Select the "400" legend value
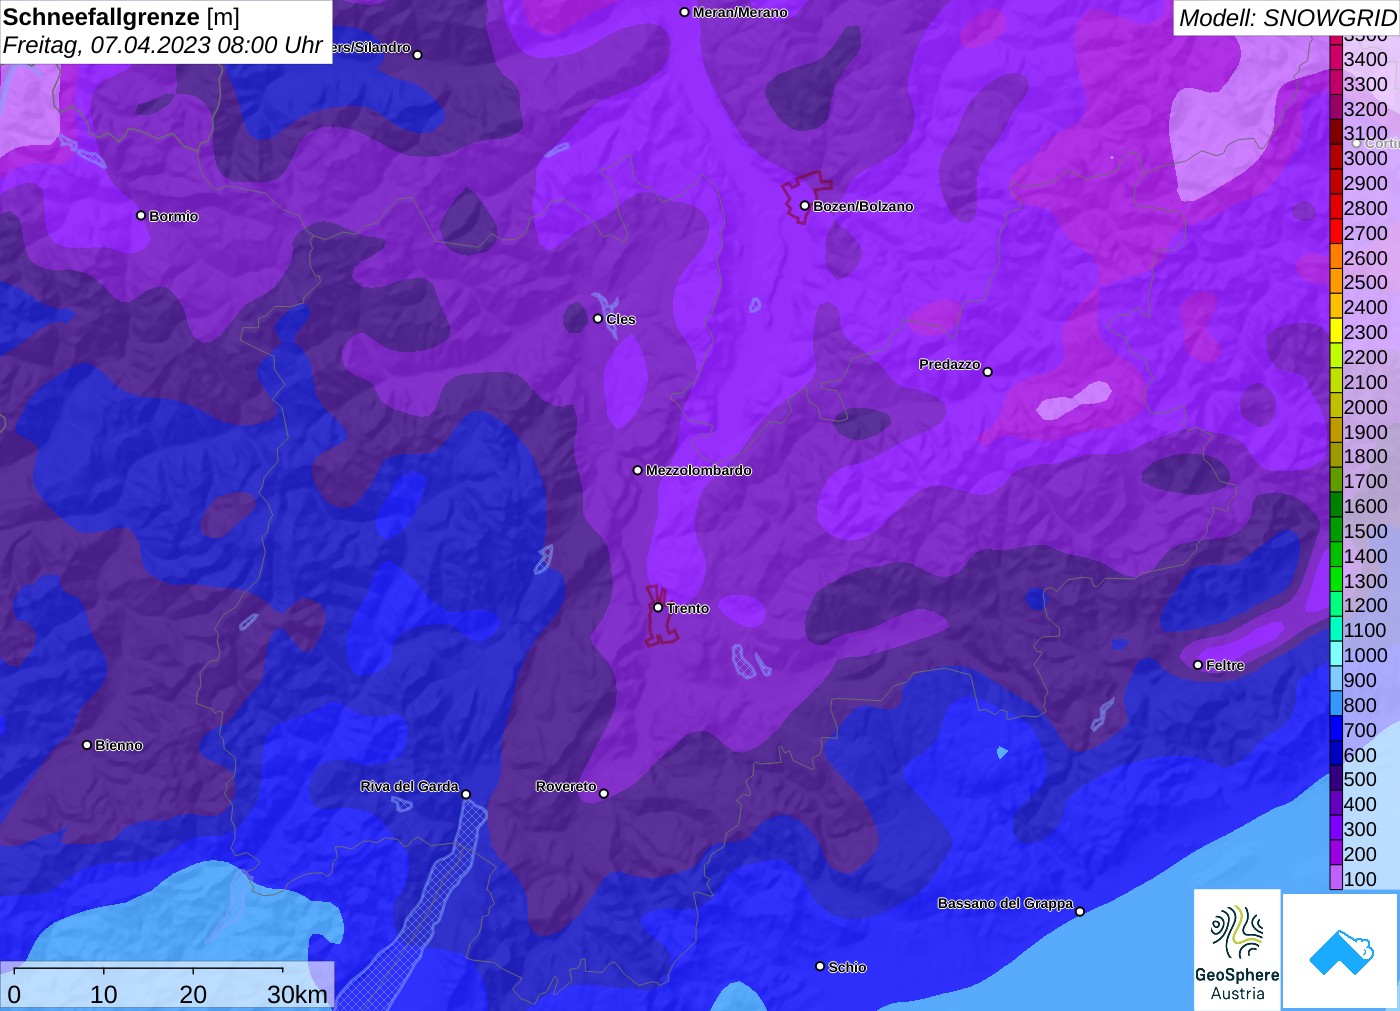 pyautogui.click(x=1360, y=804)
